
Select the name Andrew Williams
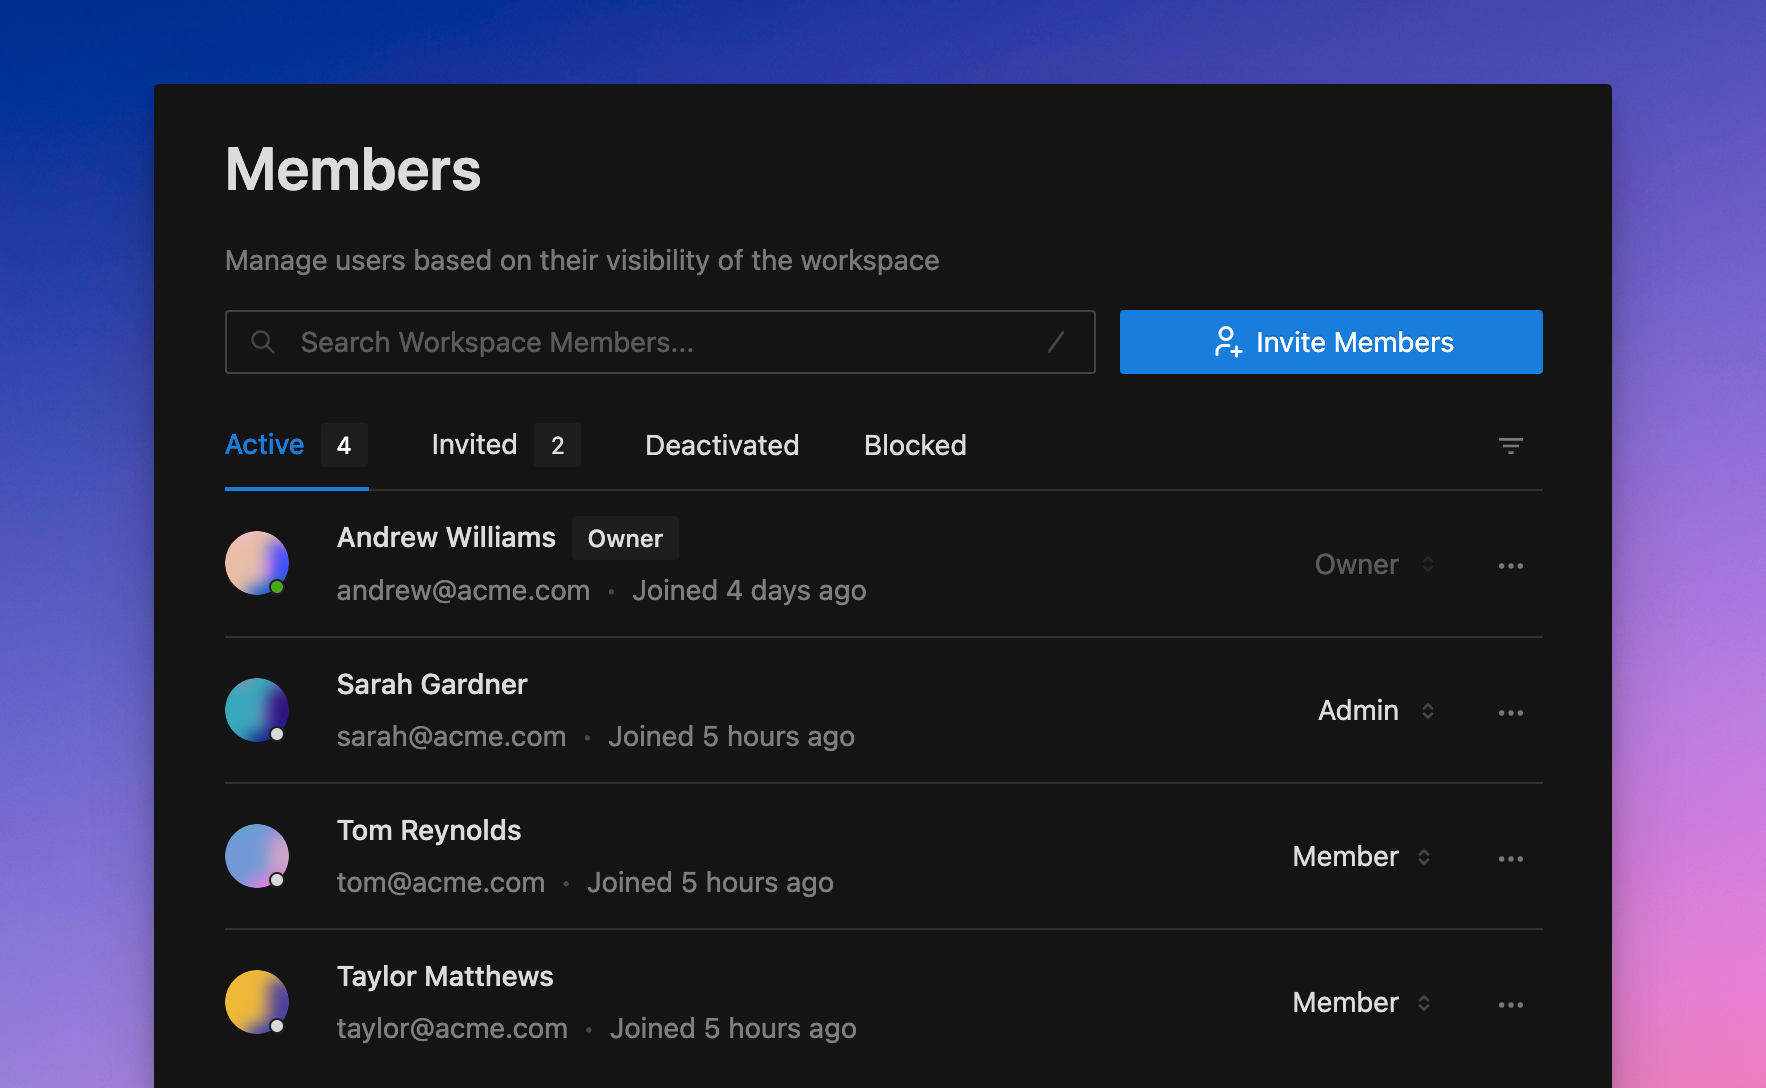[446, 538]
